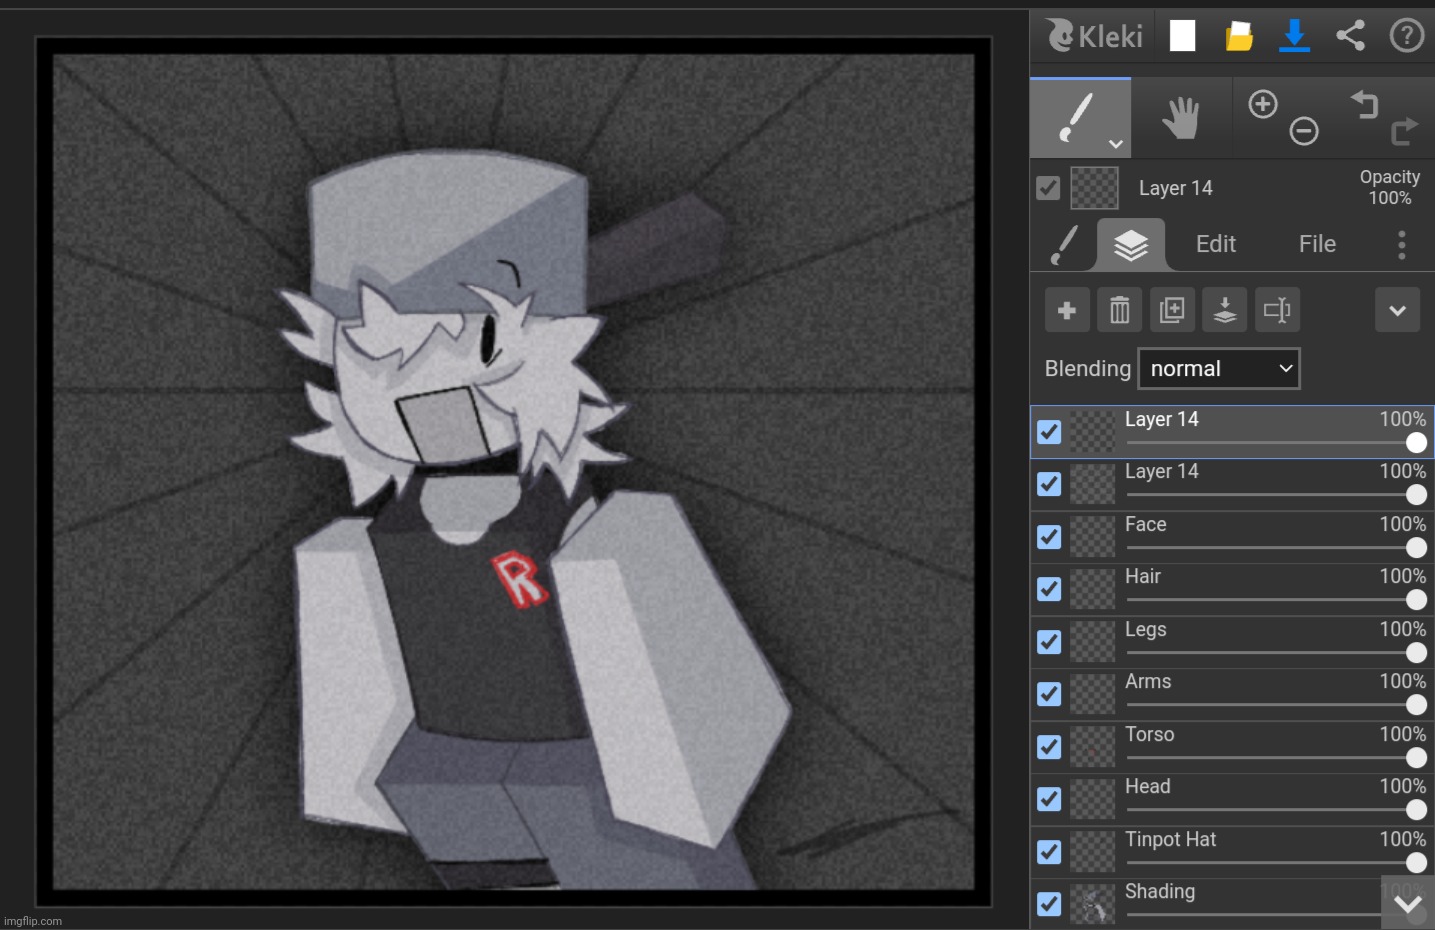Open the help question mark
The height and width of the screenshot is (930, 1435).
pyautogui.click(x=1407, y=36)
